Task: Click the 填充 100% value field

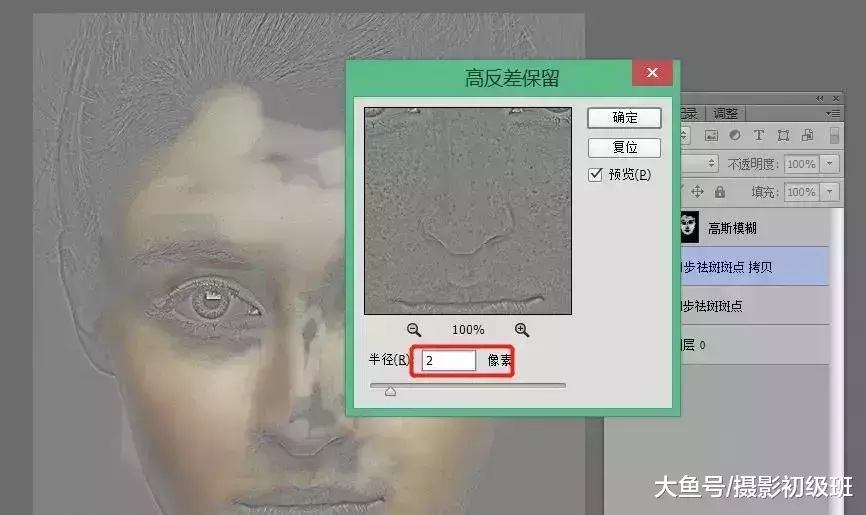Action: pyautogui.click(x=801, y=192)
